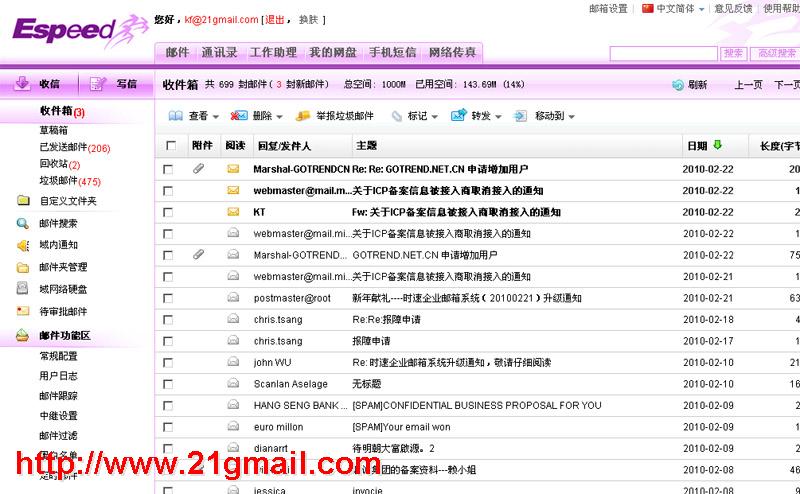This screenshot has width=800, height=494.
Task: Click the 刷新 refresh icon
Action: [x=678, y=86]
